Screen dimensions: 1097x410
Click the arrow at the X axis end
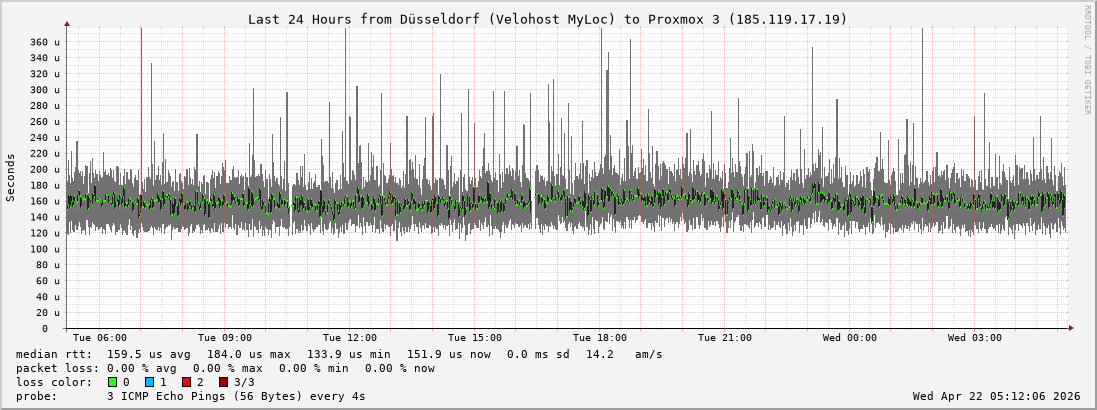(x=1070, y=328)
